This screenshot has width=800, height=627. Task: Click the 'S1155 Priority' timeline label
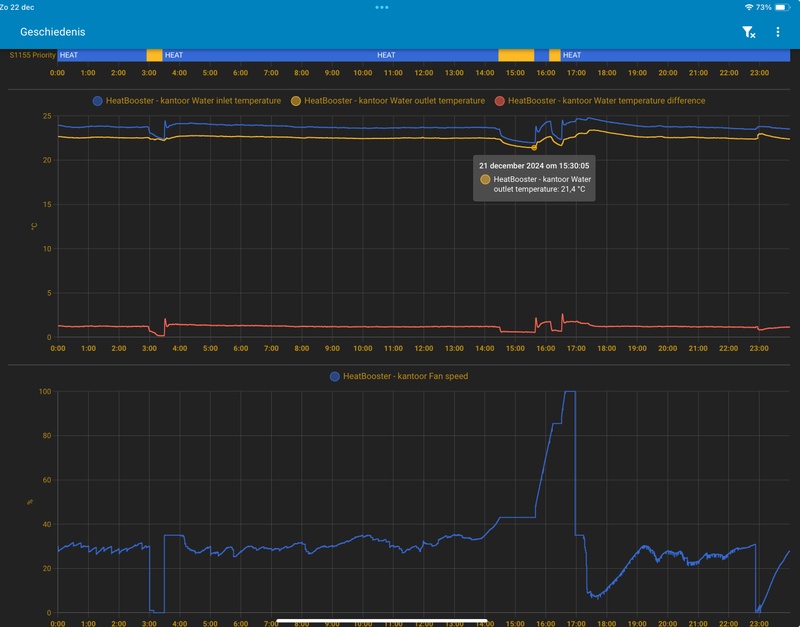coord(32,55)
